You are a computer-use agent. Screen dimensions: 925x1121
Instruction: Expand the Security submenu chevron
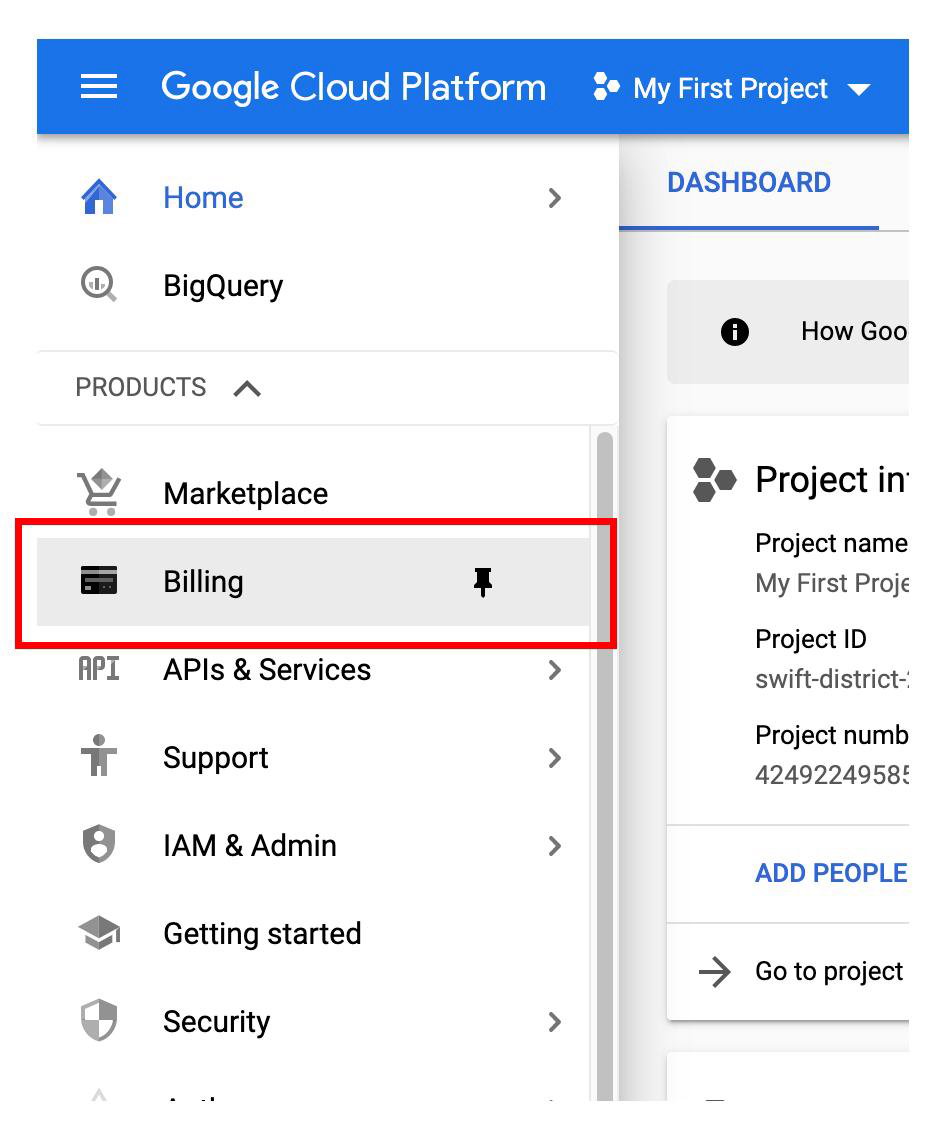click(554, 1022)
